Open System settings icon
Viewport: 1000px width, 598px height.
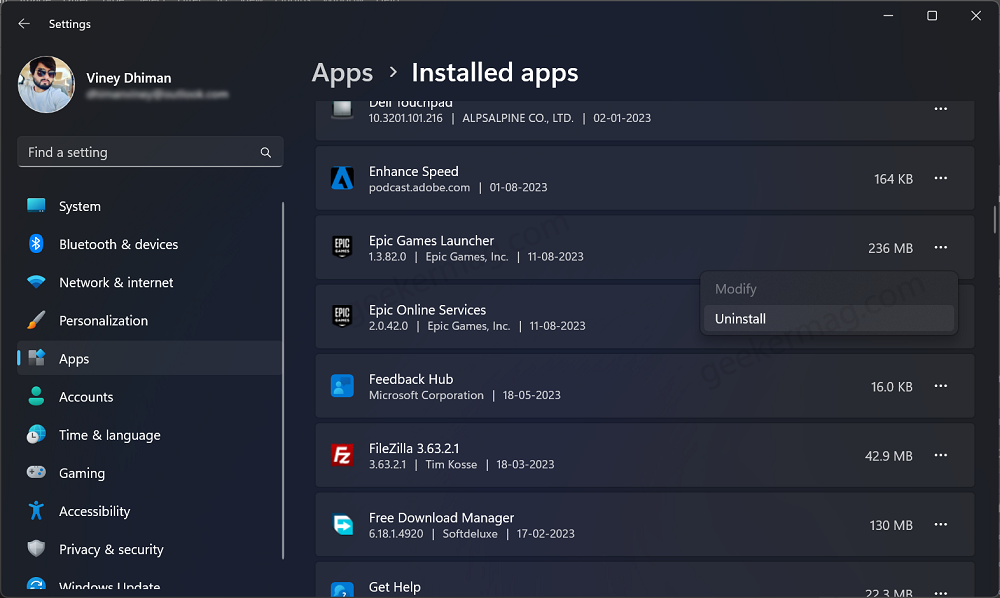pyautogui.click(x=36, y=205)
